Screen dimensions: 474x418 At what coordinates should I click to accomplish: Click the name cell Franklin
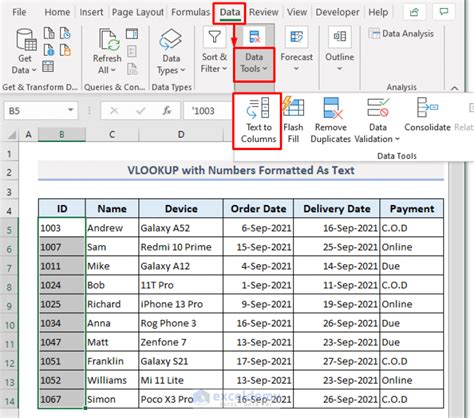[x=112, y=361]
